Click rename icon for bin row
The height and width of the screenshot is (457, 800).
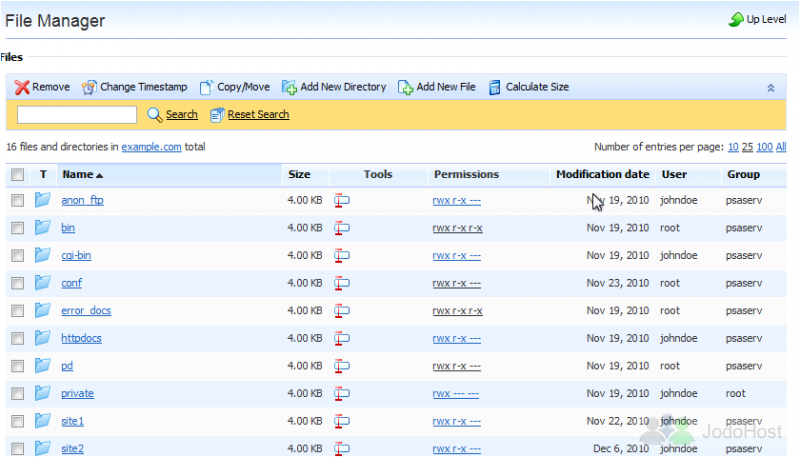[x=341, y=228]
